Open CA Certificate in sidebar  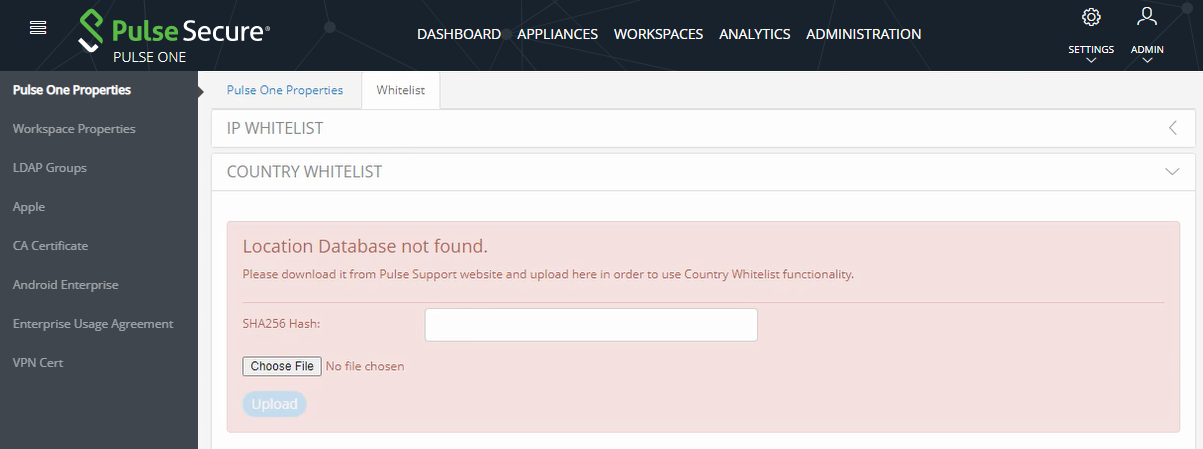coord(50,246)
